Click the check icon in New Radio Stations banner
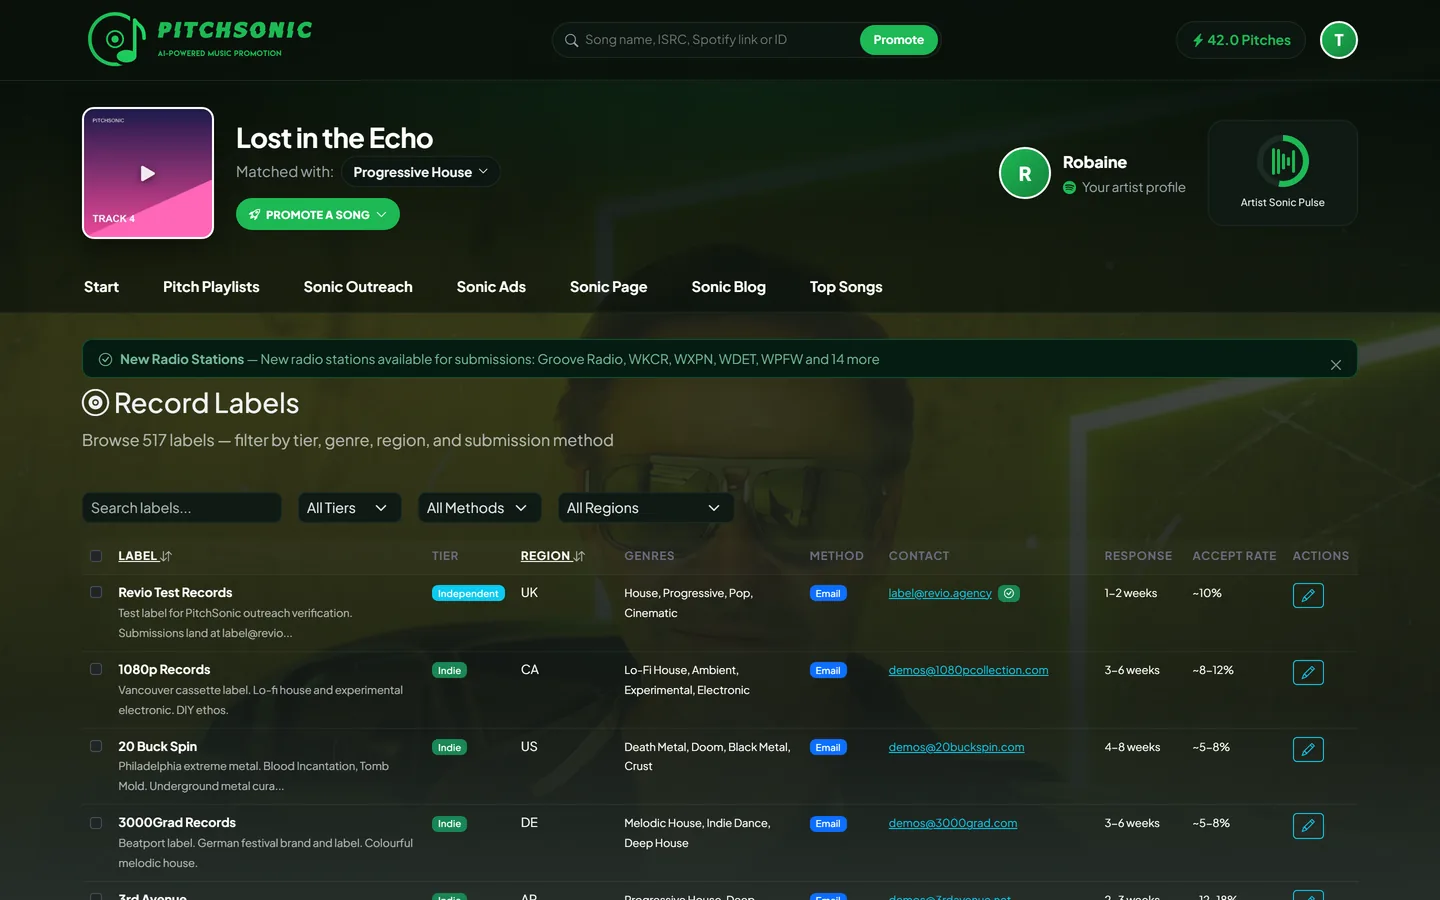Viewport: 1440px width, 900px height. point(105,359)
